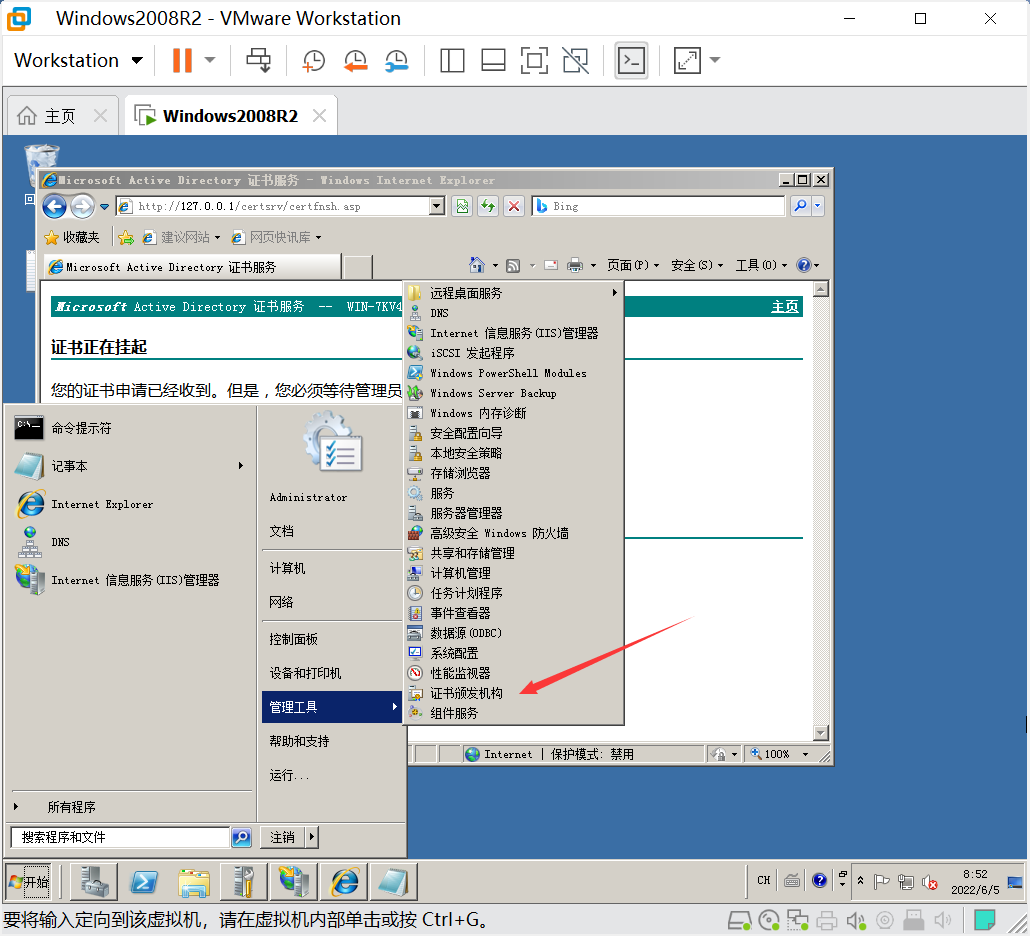The height and width of the screenshot is (936, 1030).
Task: Open the 安全(S) menu
Action: 696,265
